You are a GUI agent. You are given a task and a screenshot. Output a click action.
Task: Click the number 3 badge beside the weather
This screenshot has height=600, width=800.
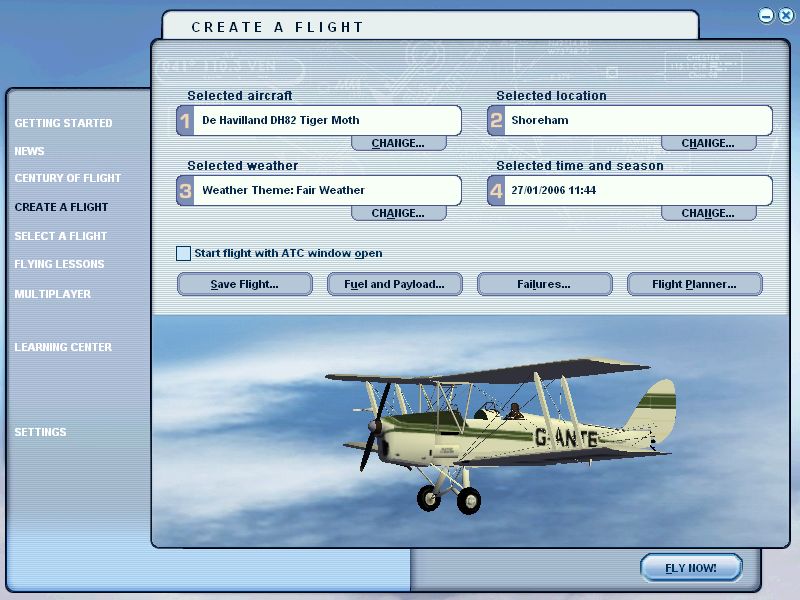(185, 190)
